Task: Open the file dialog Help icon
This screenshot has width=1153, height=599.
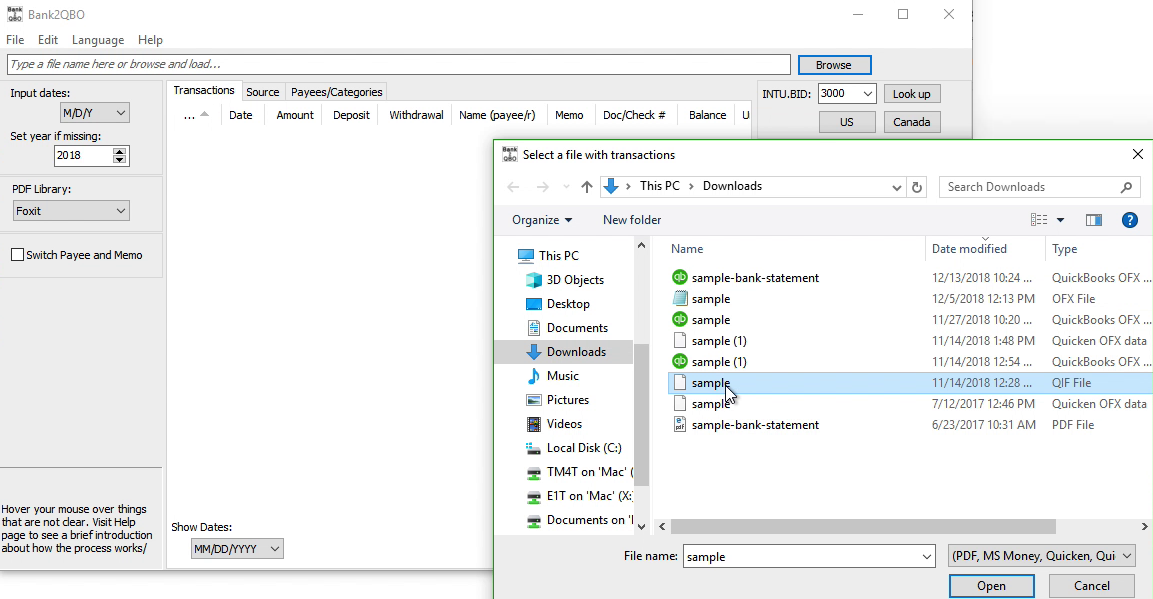Action: click(1130, 220)
